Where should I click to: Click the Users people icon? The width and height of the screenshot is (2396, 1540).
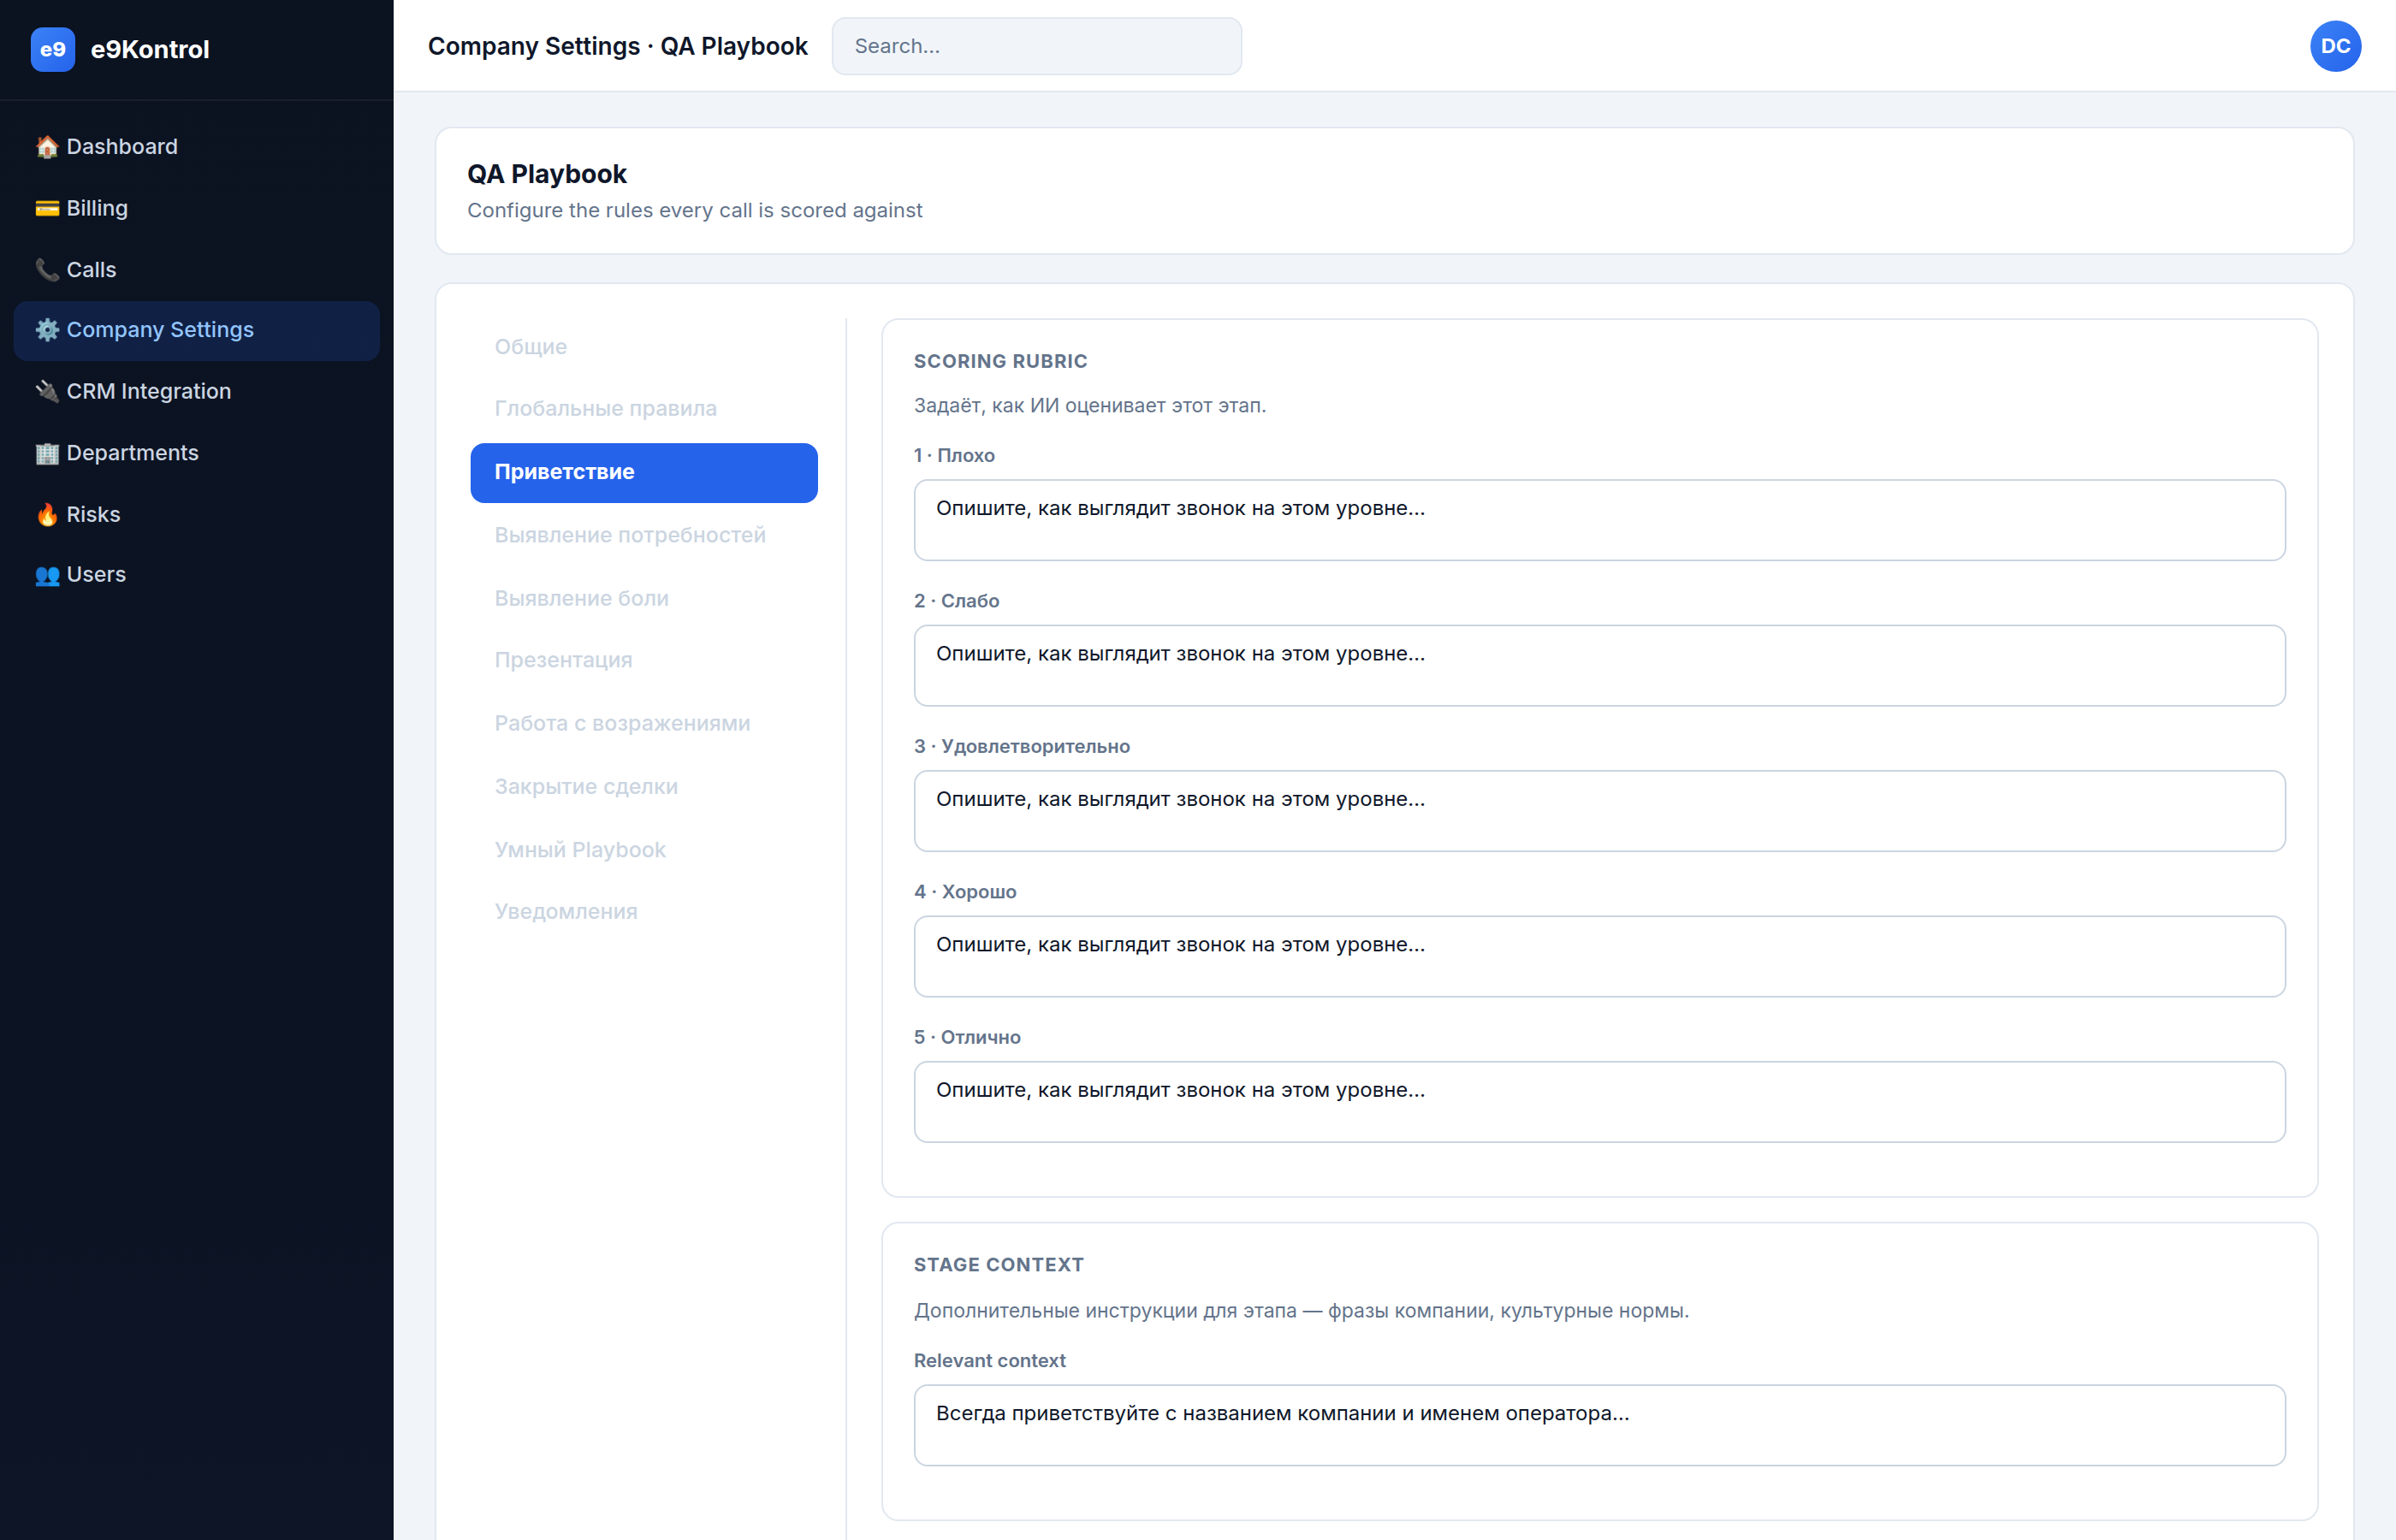tap(47, 575)
